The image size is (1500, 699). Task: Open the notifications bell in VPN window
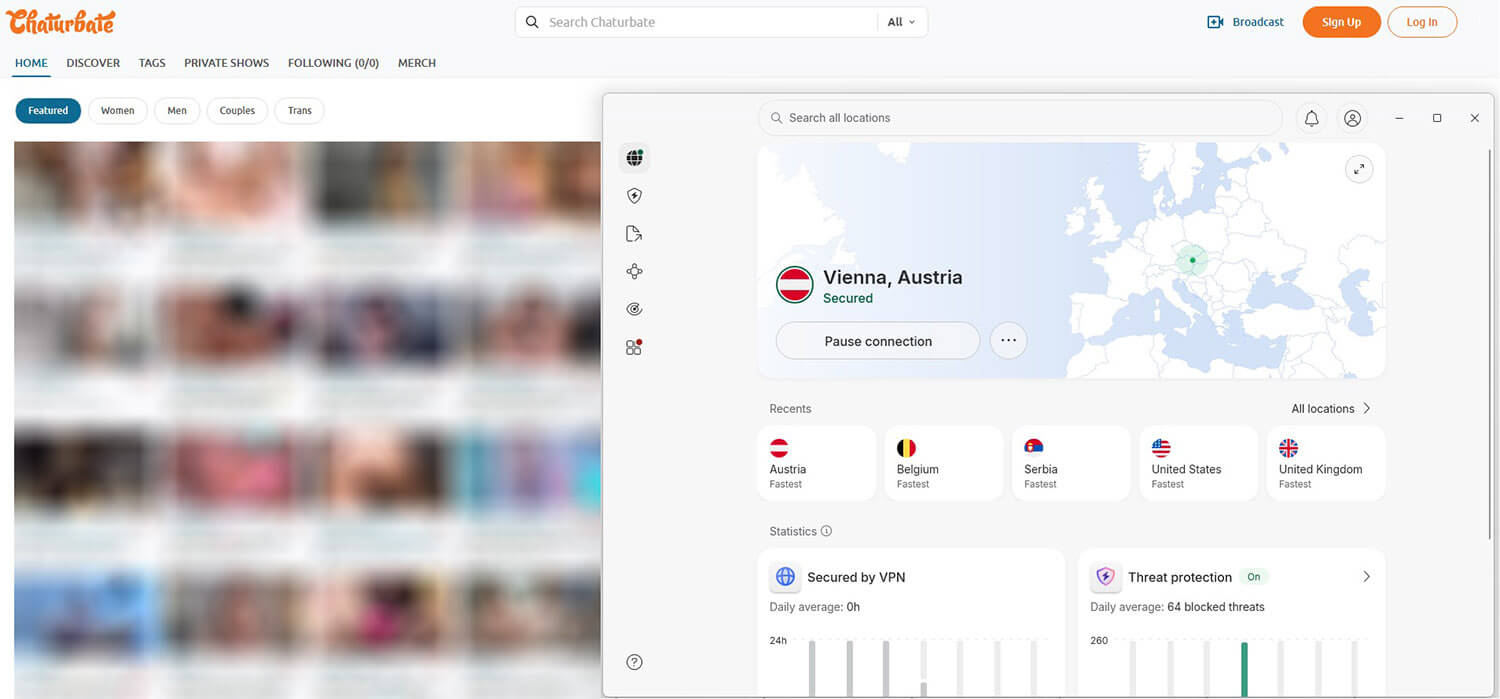pyautogui.click(x=1312, y=118)
